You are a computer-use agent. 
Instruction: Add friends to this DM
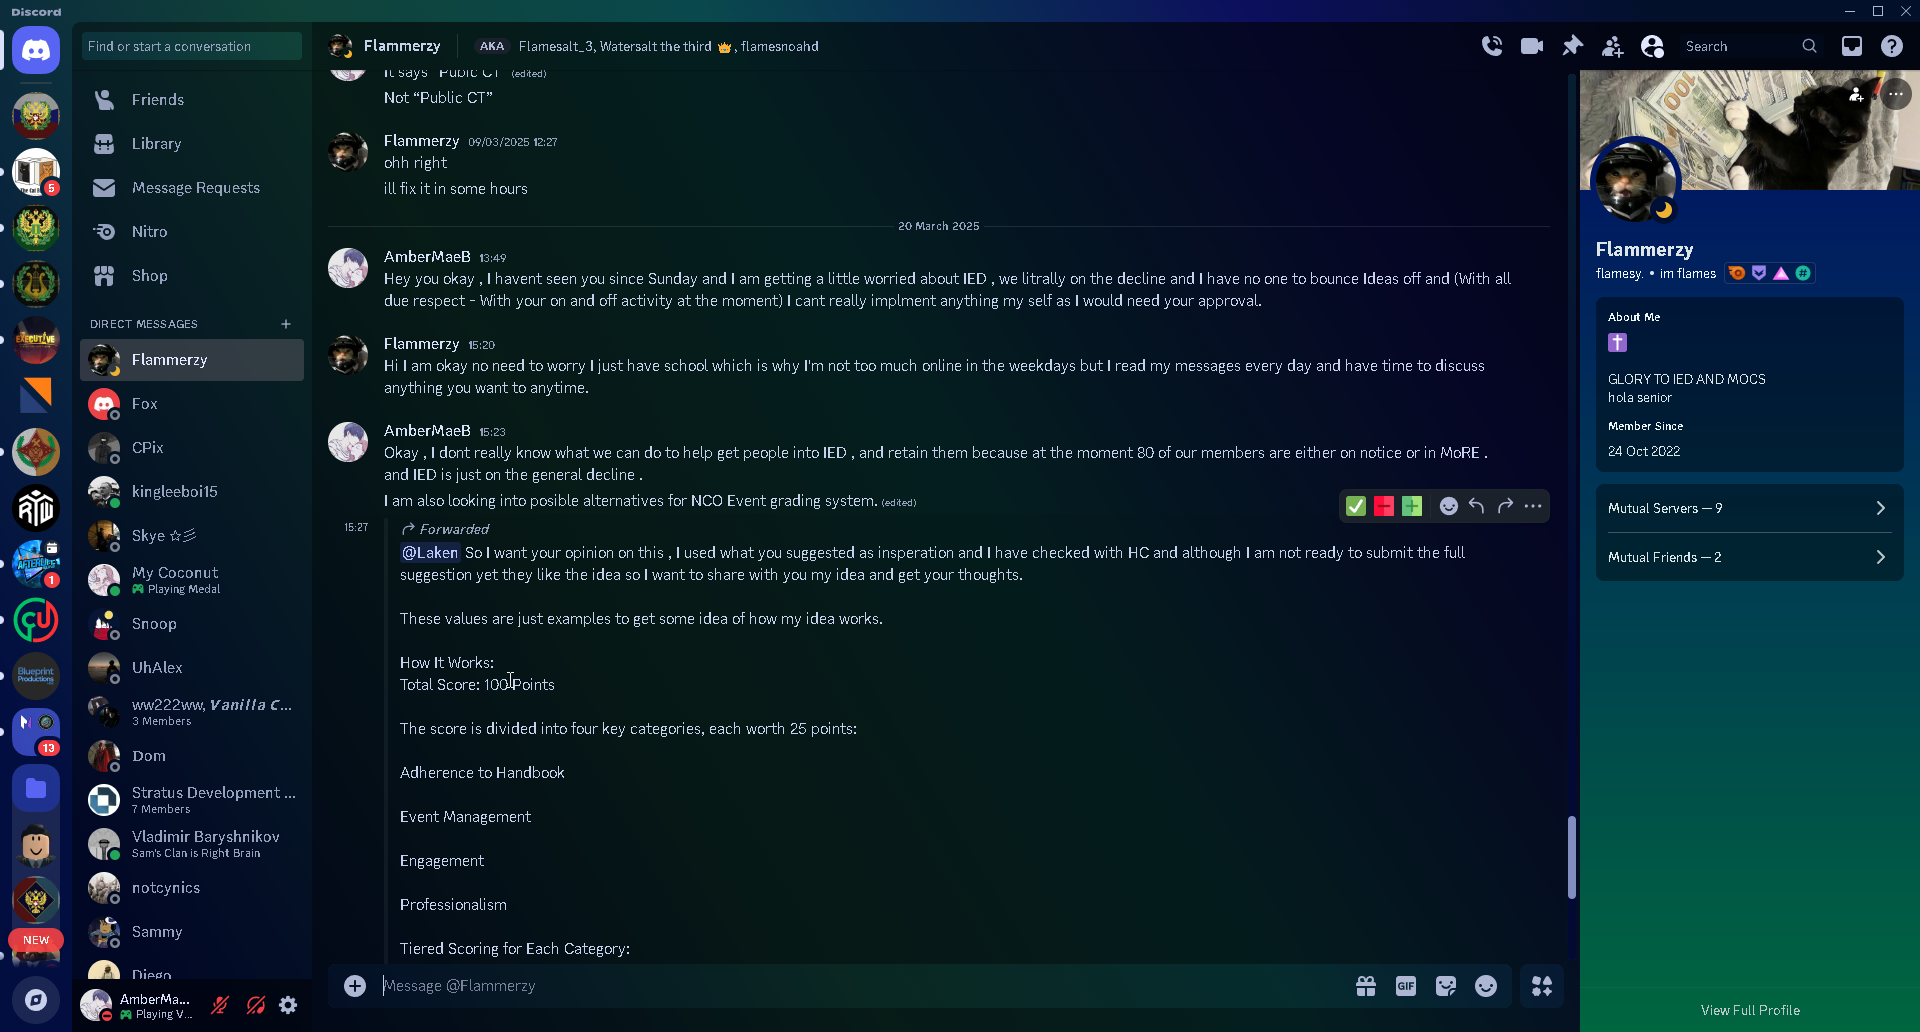pos(1612,46)
